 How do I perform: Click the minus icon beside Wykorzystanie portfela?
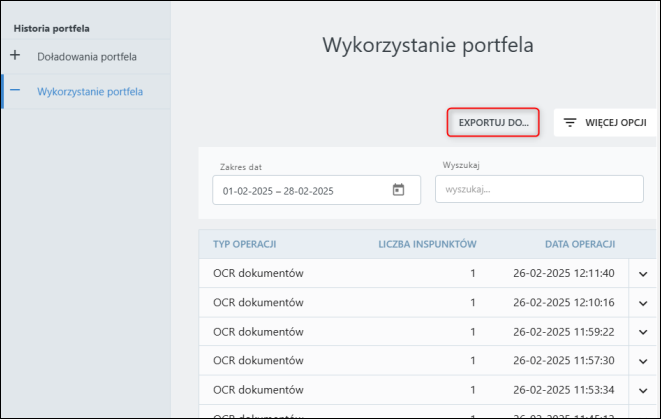pos(14,91)
